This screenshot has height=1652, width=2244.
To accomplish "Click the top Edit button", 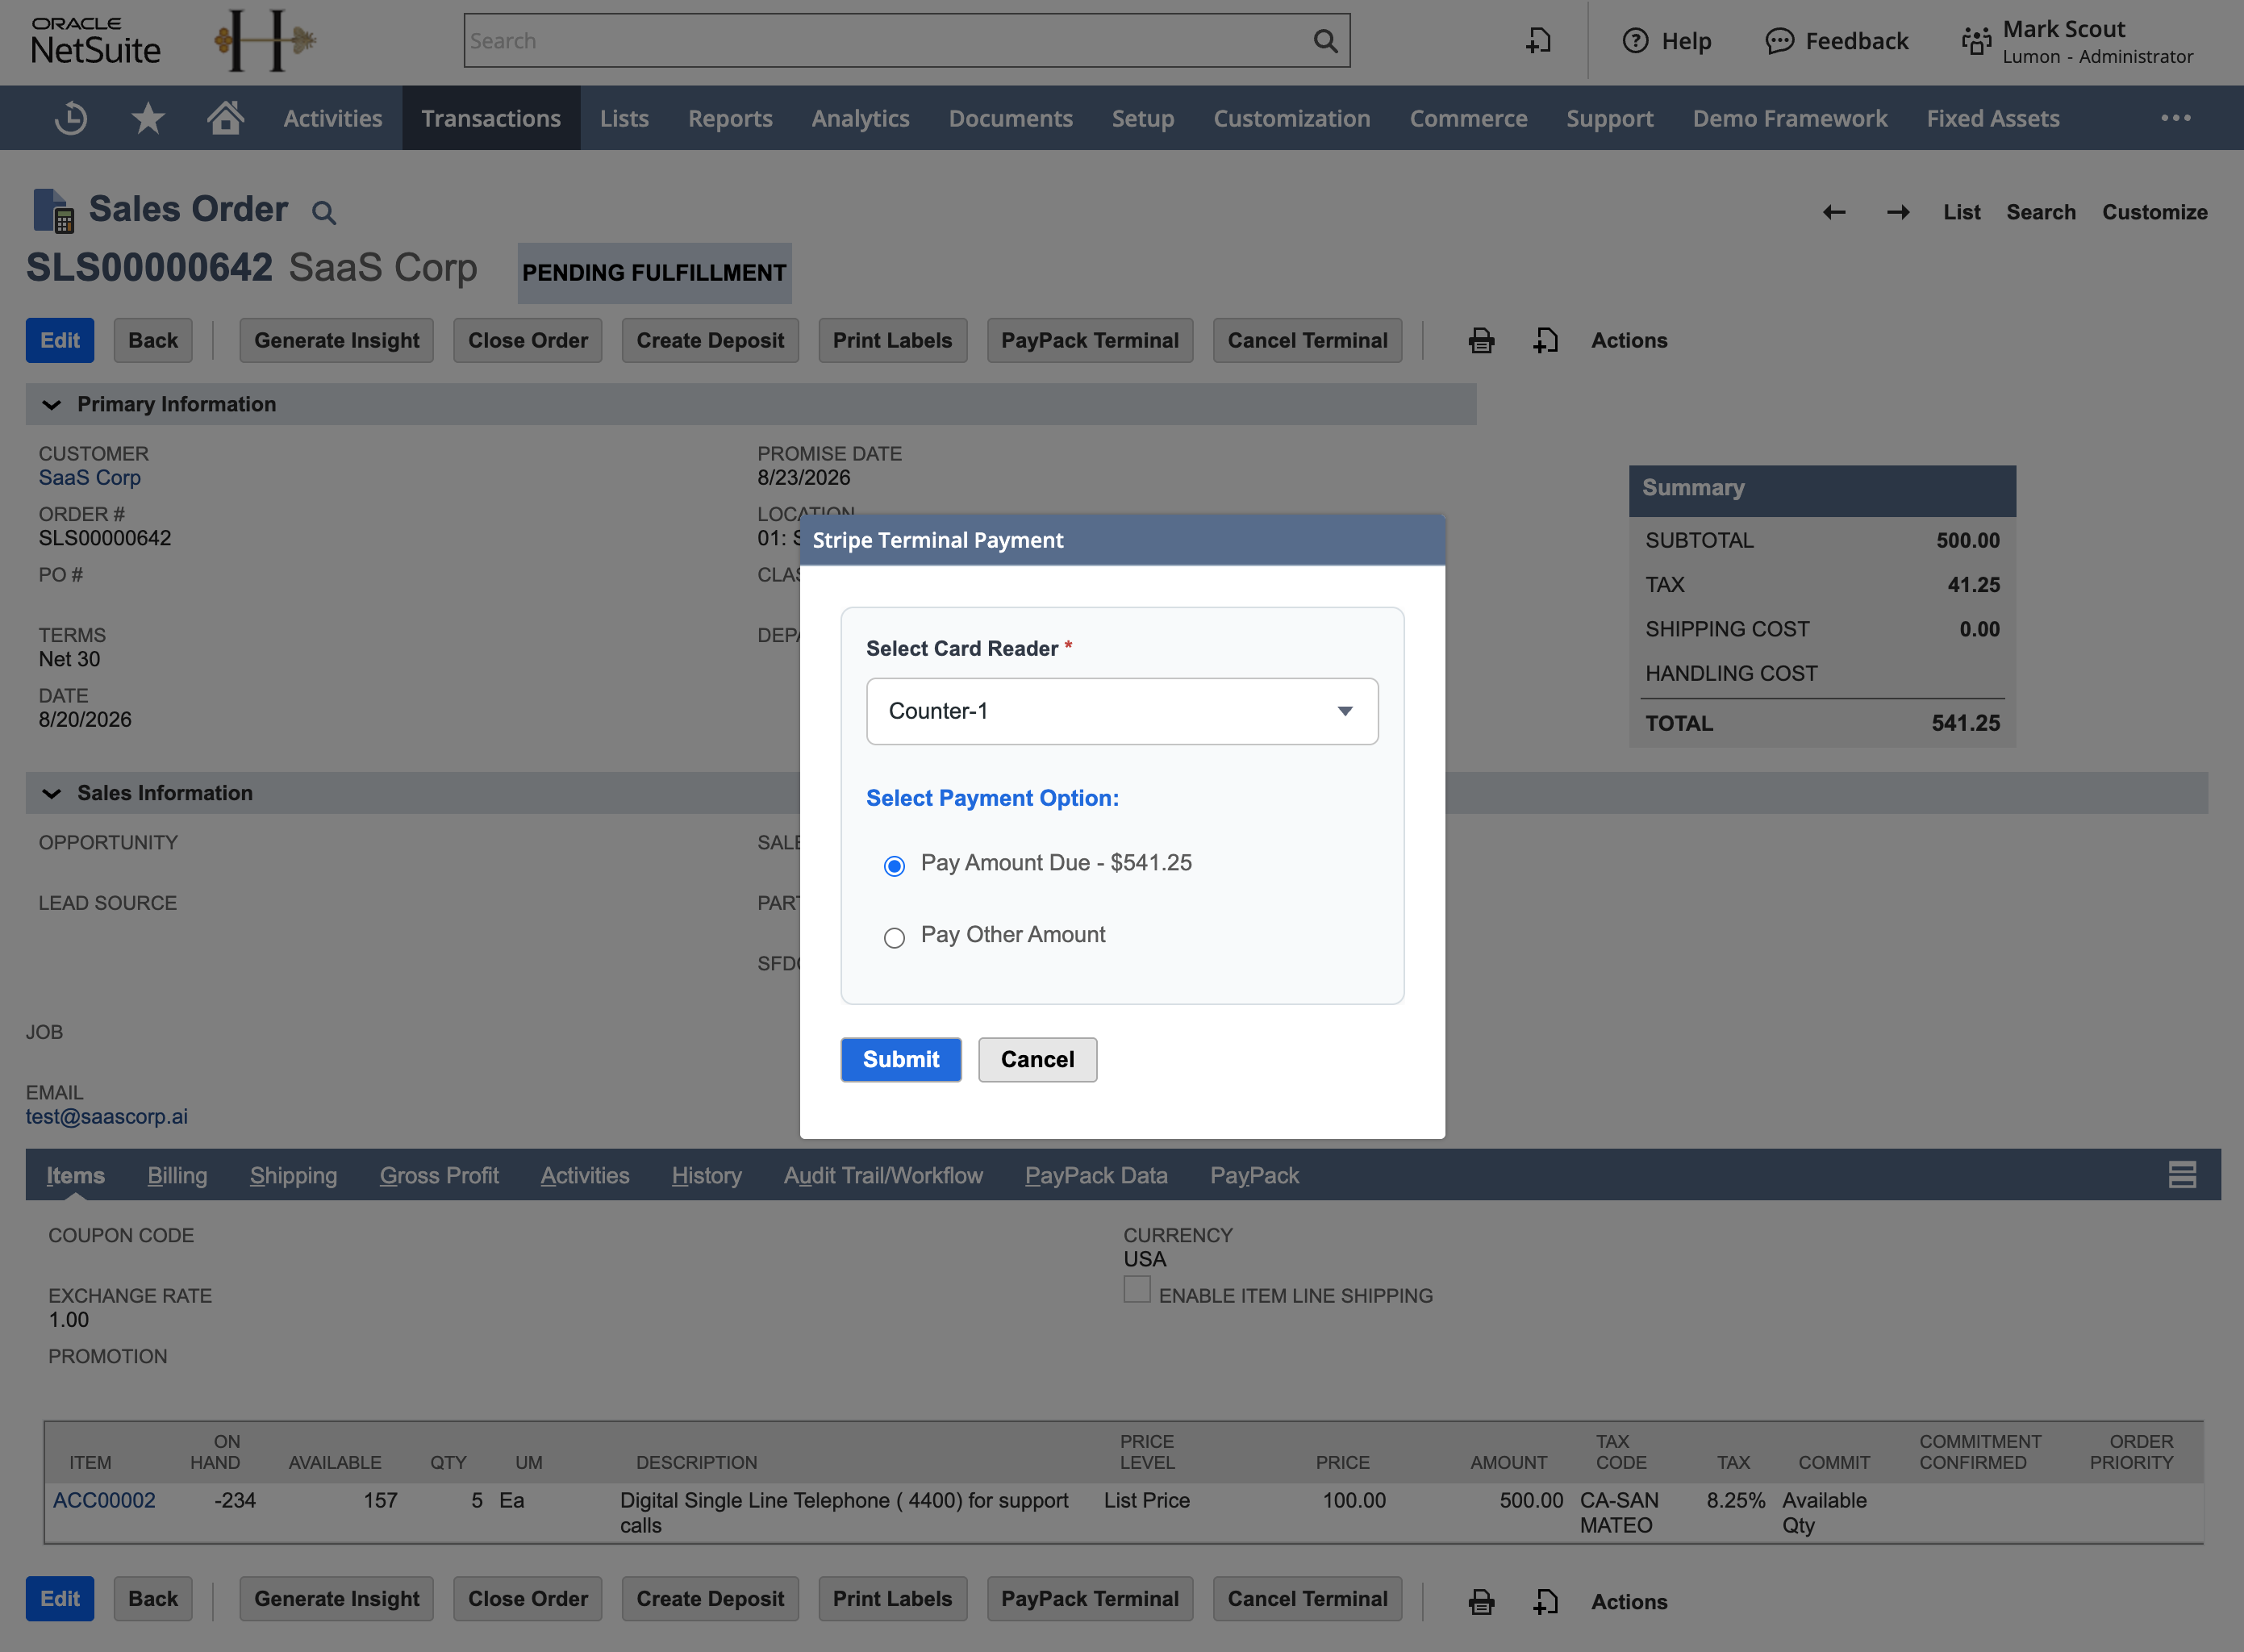I will 60,341.
